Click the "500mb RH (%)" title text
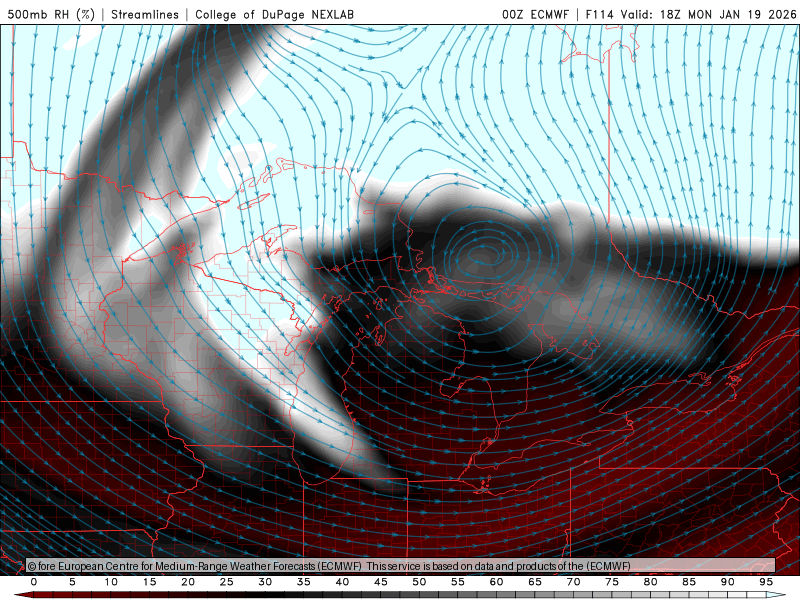Viewport: 800px width, 600px height. [51, 14]
